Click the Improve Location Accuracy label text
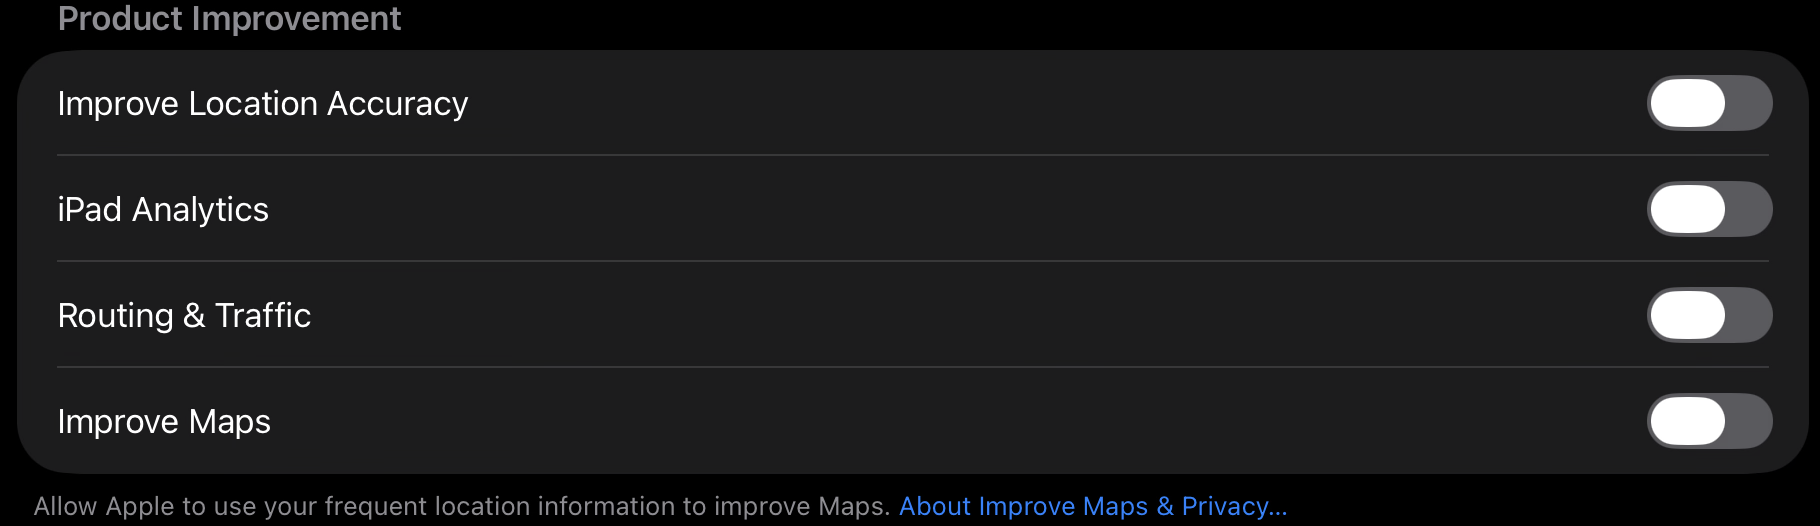 tap(262, 104)
